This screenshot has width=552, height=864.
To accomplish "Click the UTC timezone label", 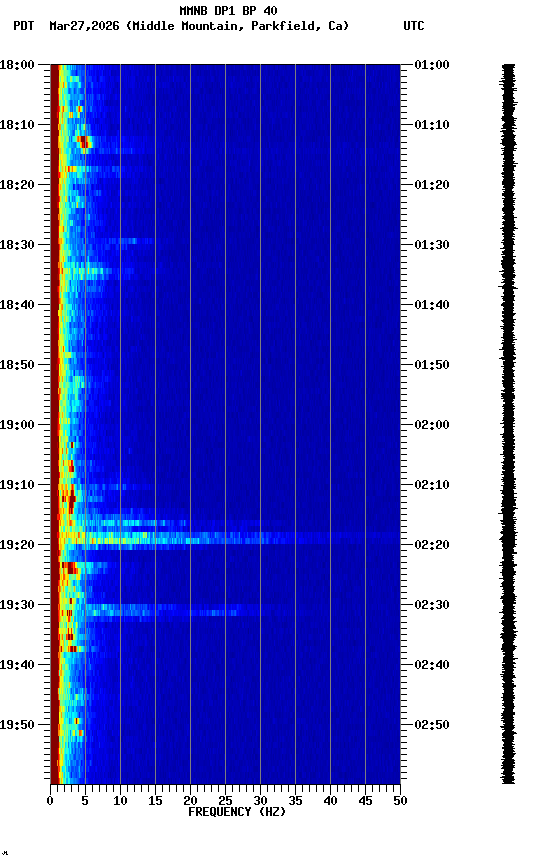I will click(414, 26).
